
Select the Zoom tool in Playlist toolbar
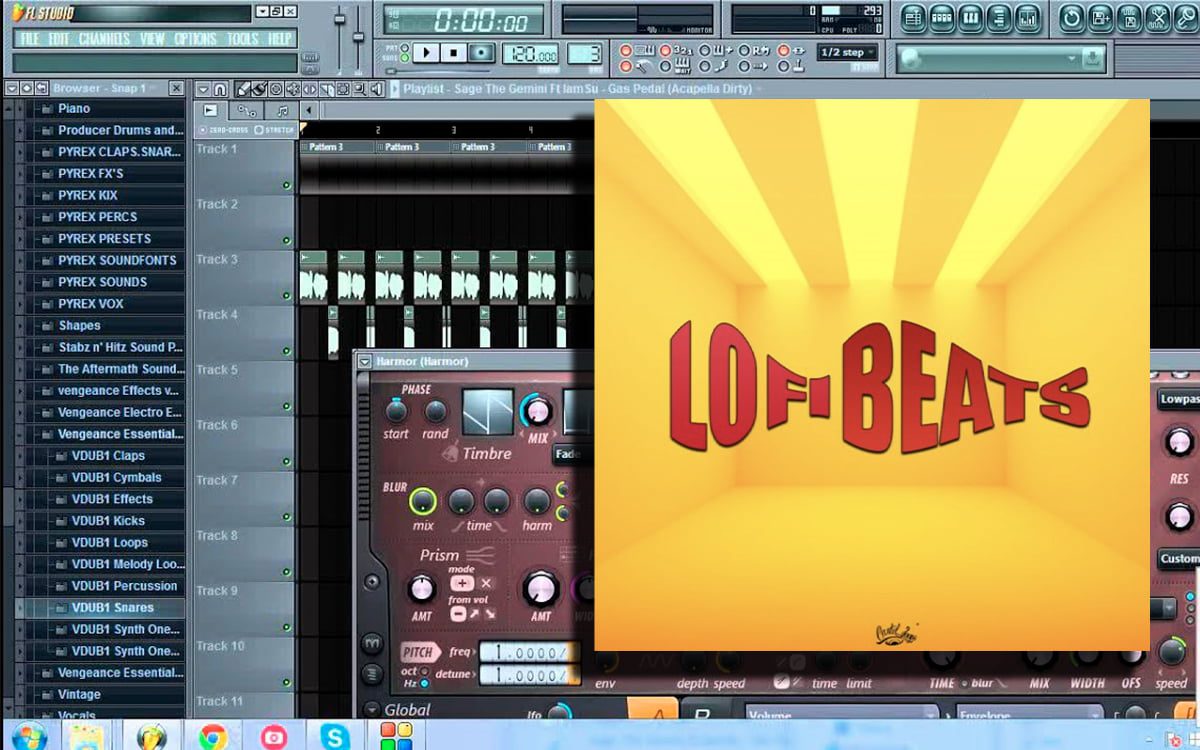pyautogui.click(x=359, y=89)
